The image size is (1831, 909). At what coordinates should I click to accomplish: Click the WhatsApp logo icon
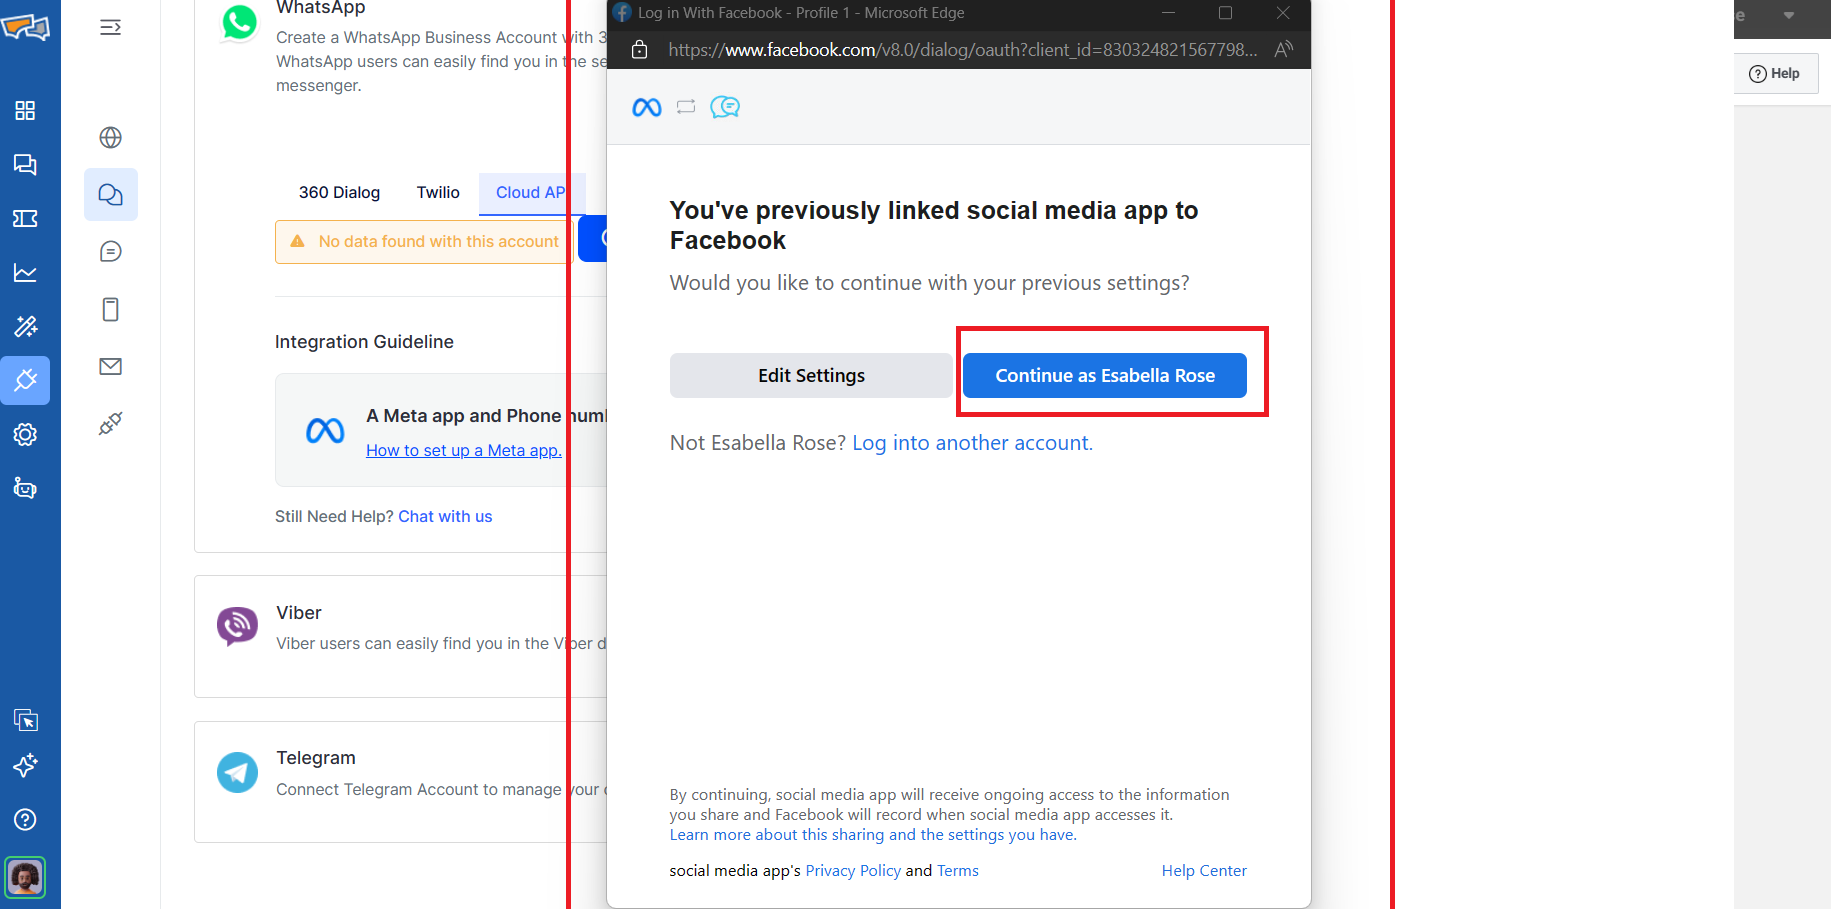(x=239, y=22)
